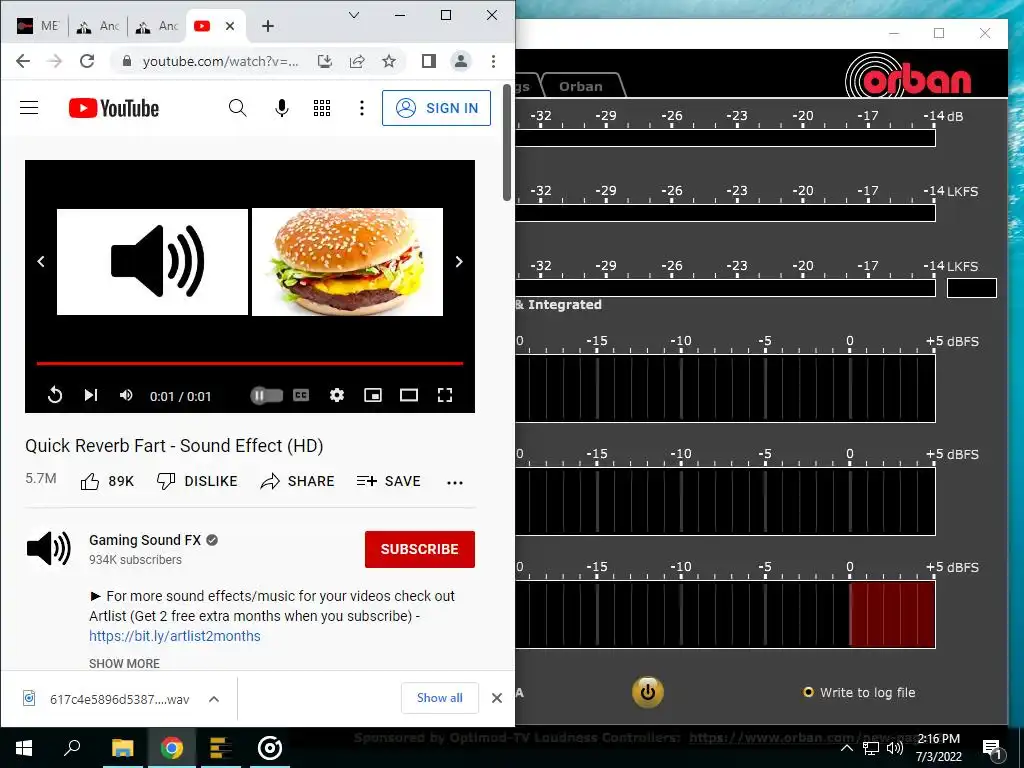The image size is (1024, 768).
Task: Click the Chrome page vertical scrollbar
Action: coord(507,142)
